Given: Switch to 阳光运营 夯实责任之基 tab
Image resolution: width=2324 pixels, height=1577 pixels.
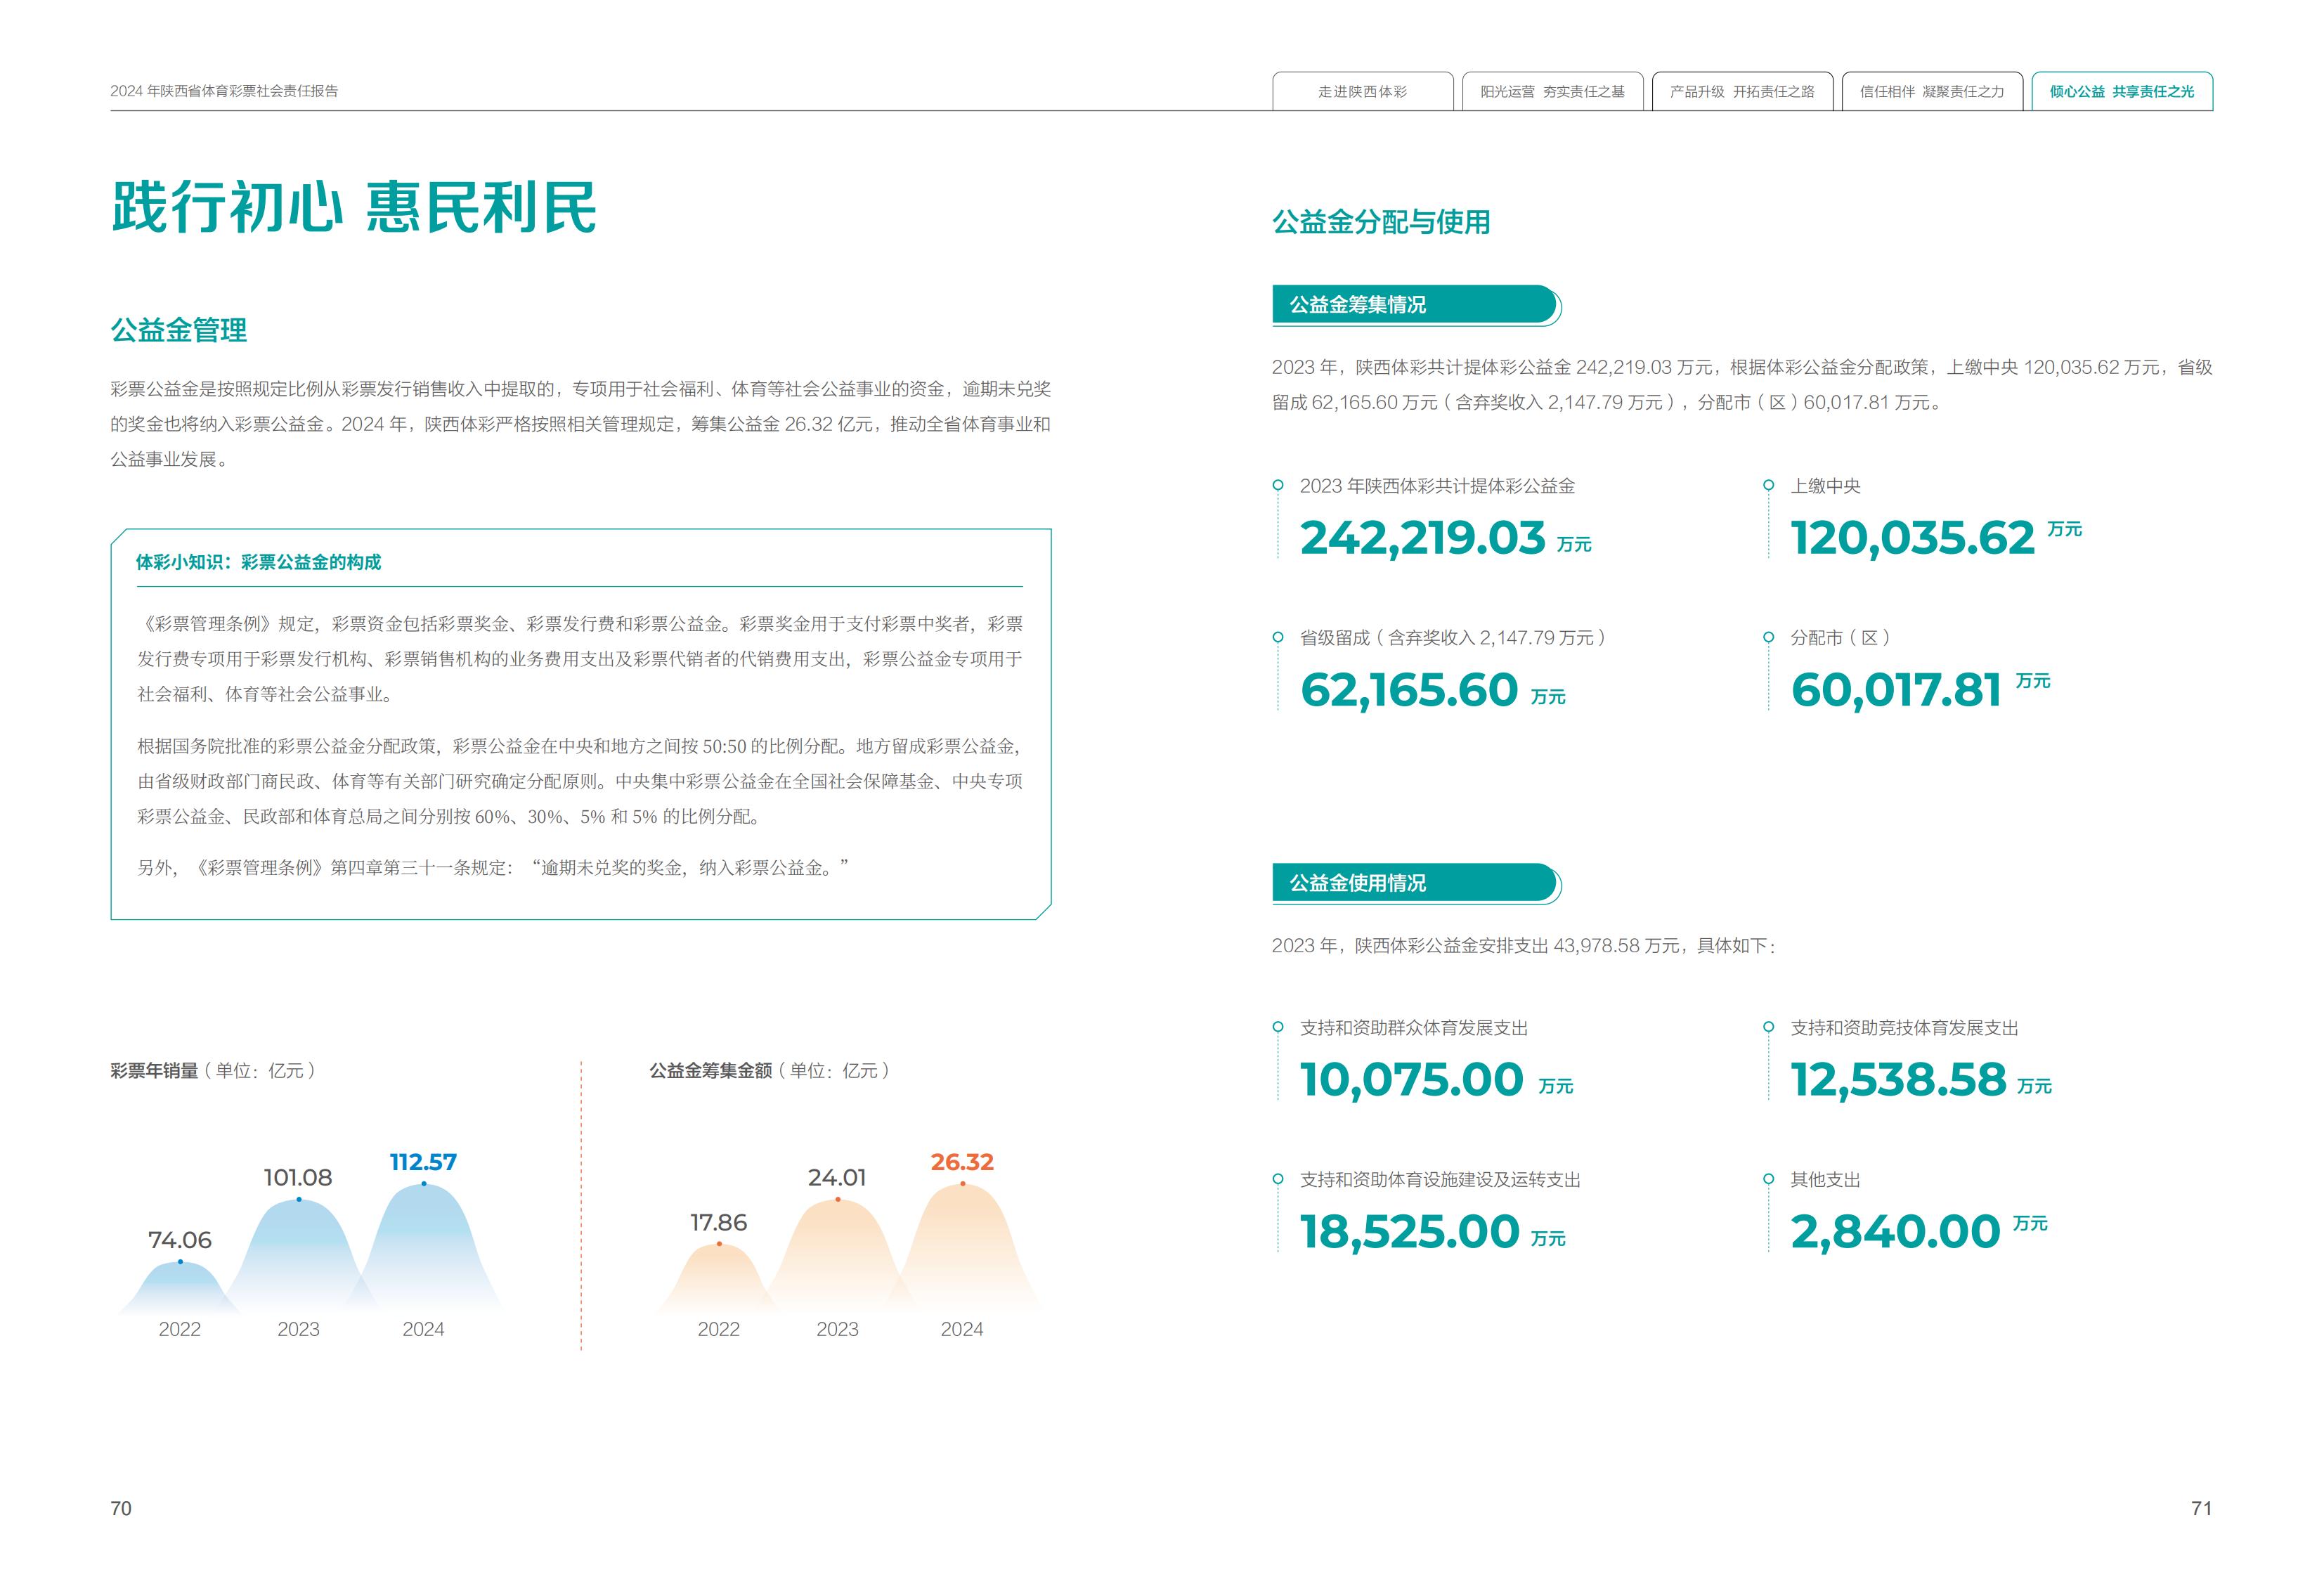Looking at the screenshot, I should click(1552, 91).
